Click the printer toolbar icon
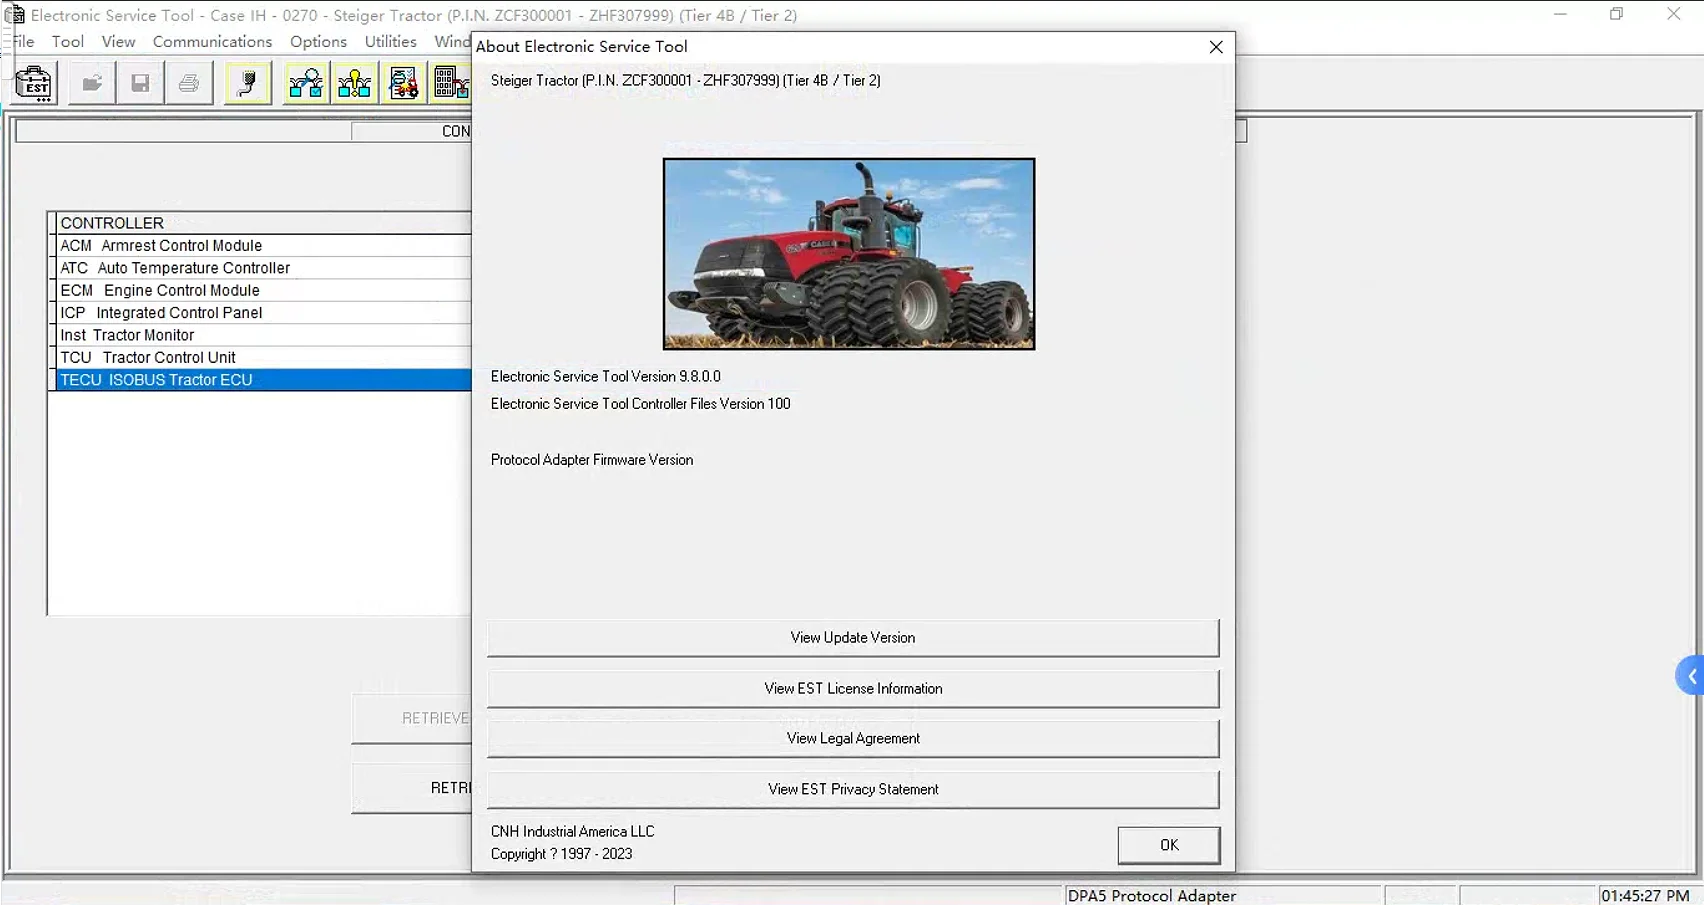 click(x=189, y=83)
